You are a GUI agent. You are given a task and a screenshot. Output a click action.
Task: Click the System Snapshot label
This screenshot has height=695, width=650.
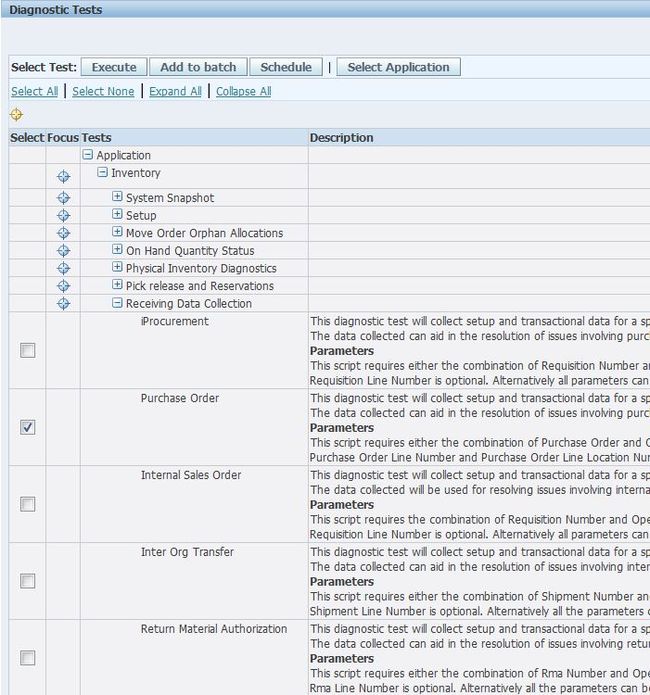tap(170, 198)
